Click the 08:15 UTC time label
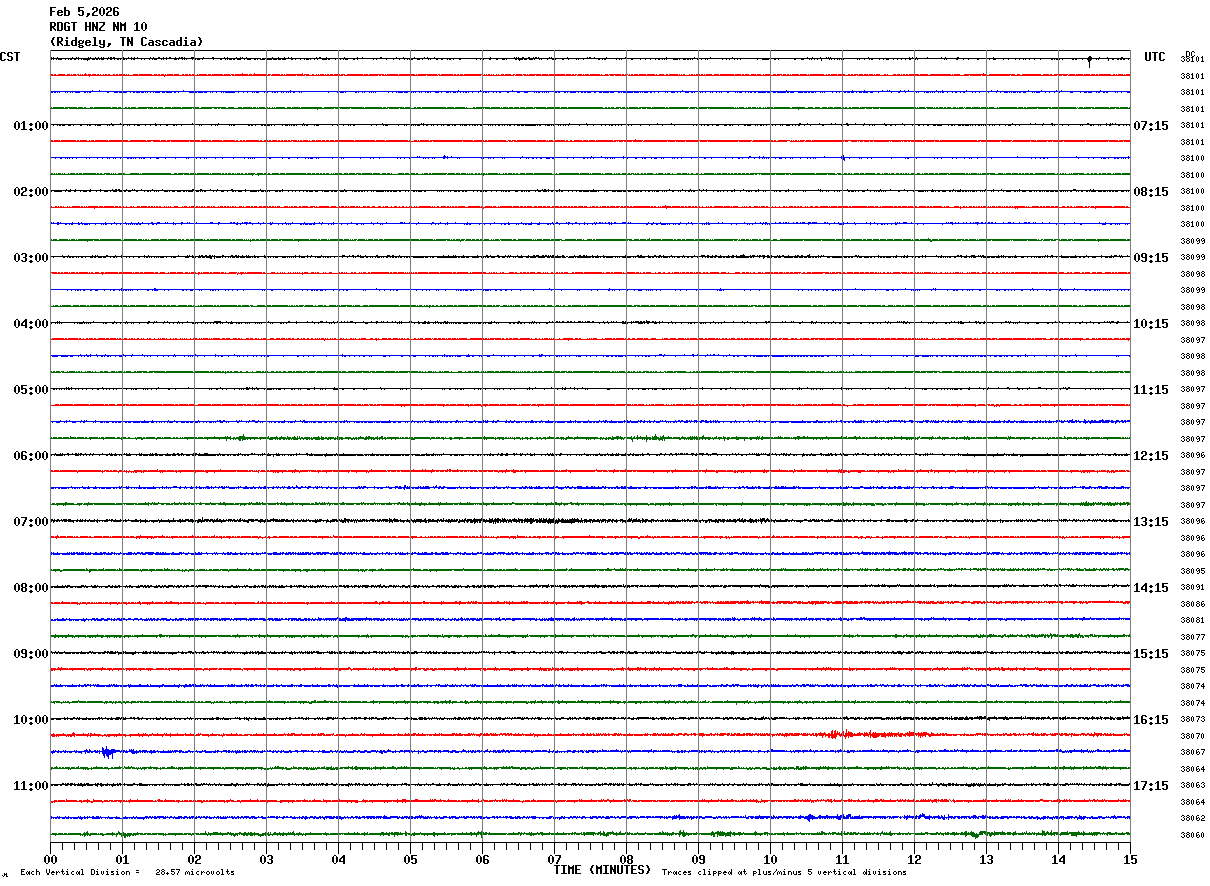Screen dimensions: 1210x886 (x=1151, y=192)
